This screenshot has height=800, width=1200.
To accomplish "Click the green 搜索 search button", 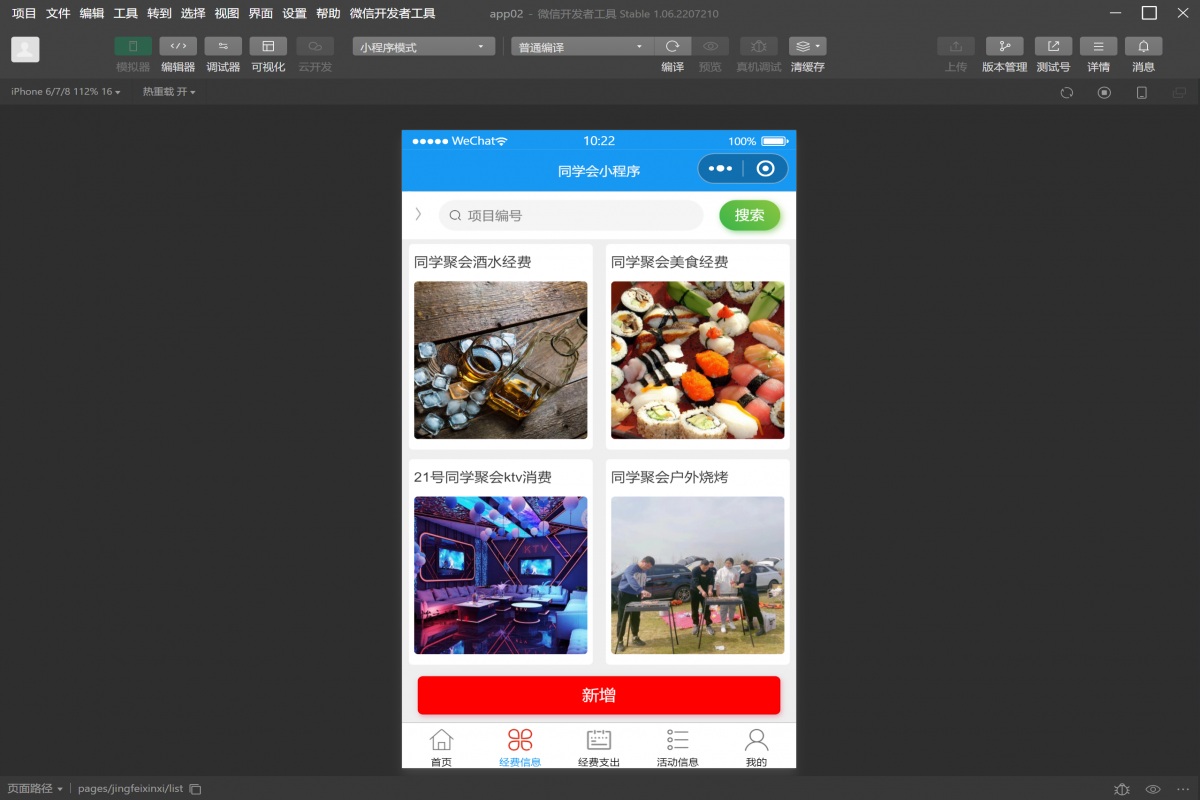I will point(750,215).
